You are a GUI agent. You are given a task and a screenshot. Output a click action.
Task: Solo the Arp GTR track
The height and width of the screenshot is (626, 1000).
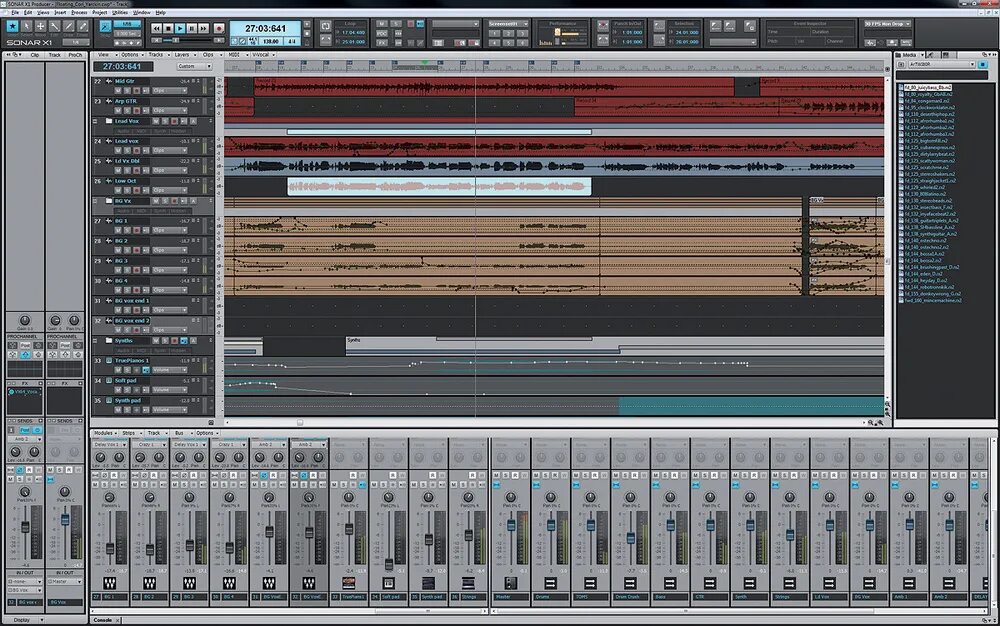click(127, 110)
